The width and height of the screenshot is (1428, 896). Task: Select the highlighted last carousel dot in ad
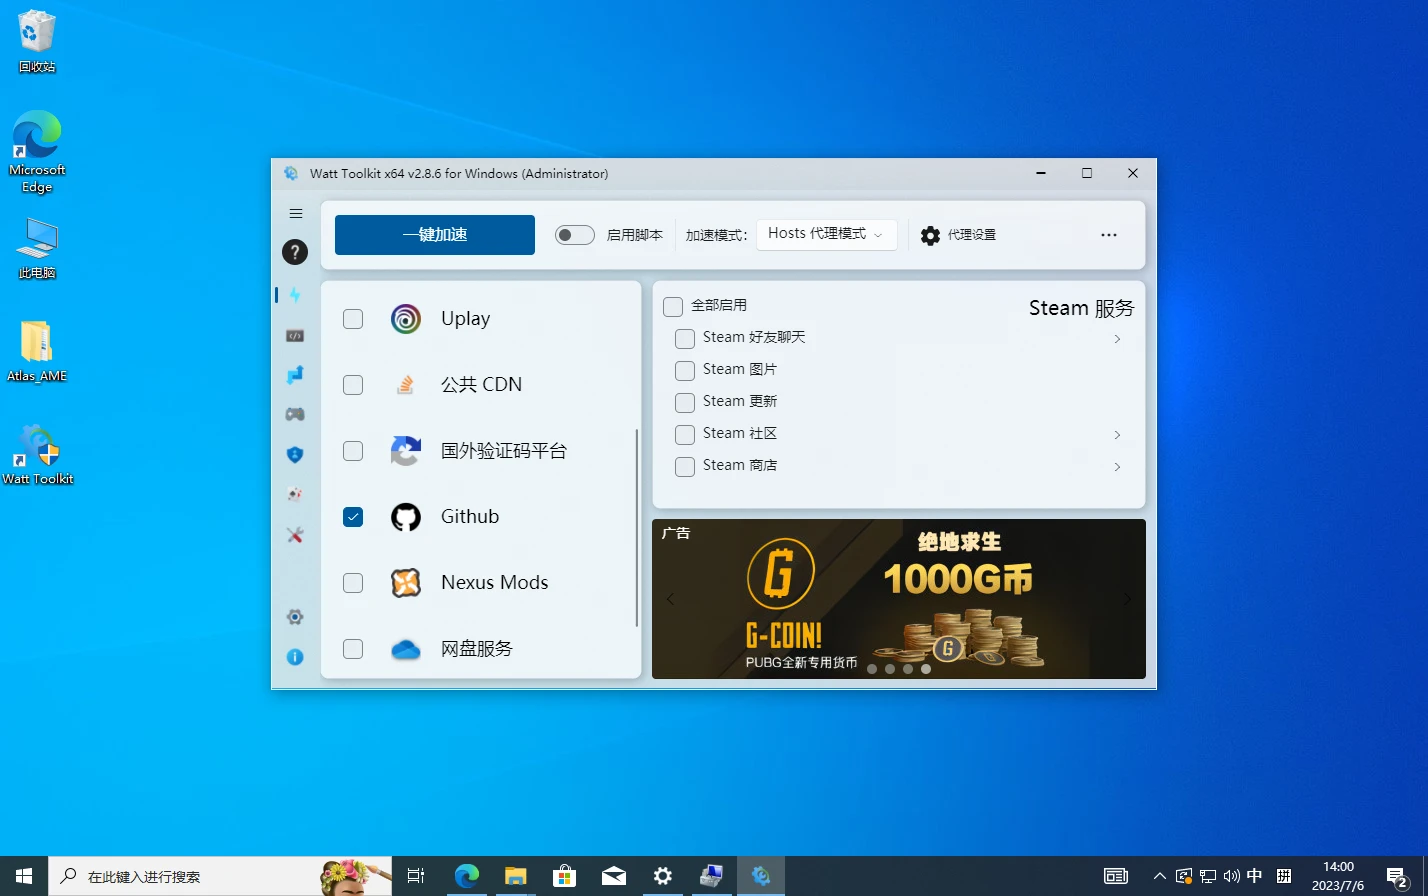(926, 669)
